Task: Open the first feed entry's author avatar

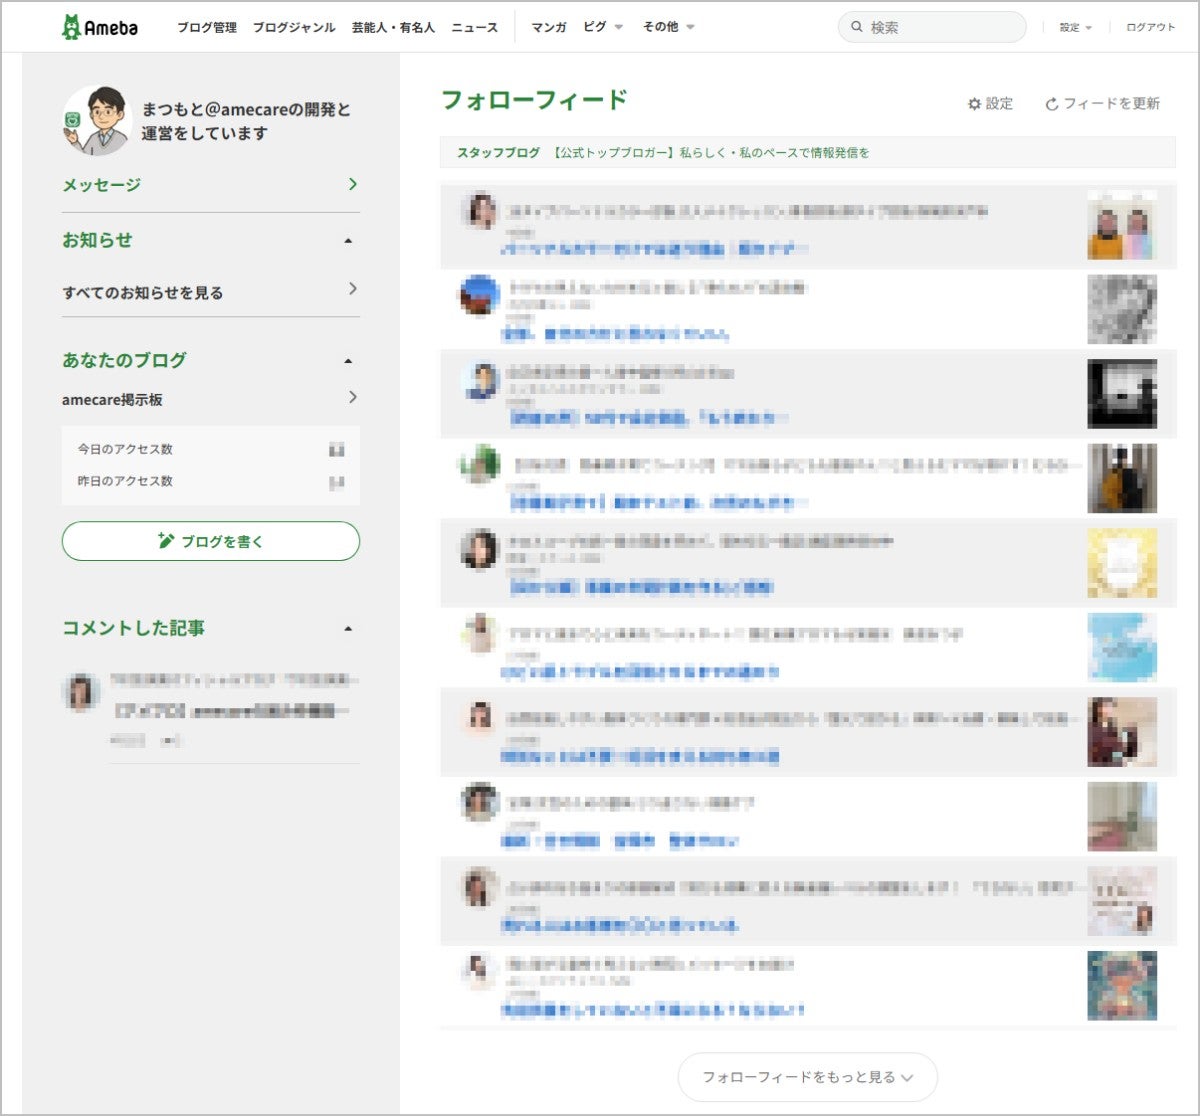Action: 480,212
